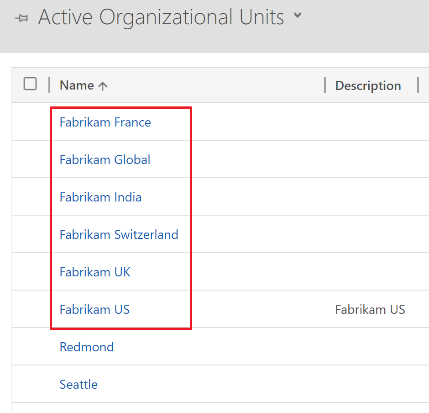Open the Seattle organizational unit

pos(78,384)
